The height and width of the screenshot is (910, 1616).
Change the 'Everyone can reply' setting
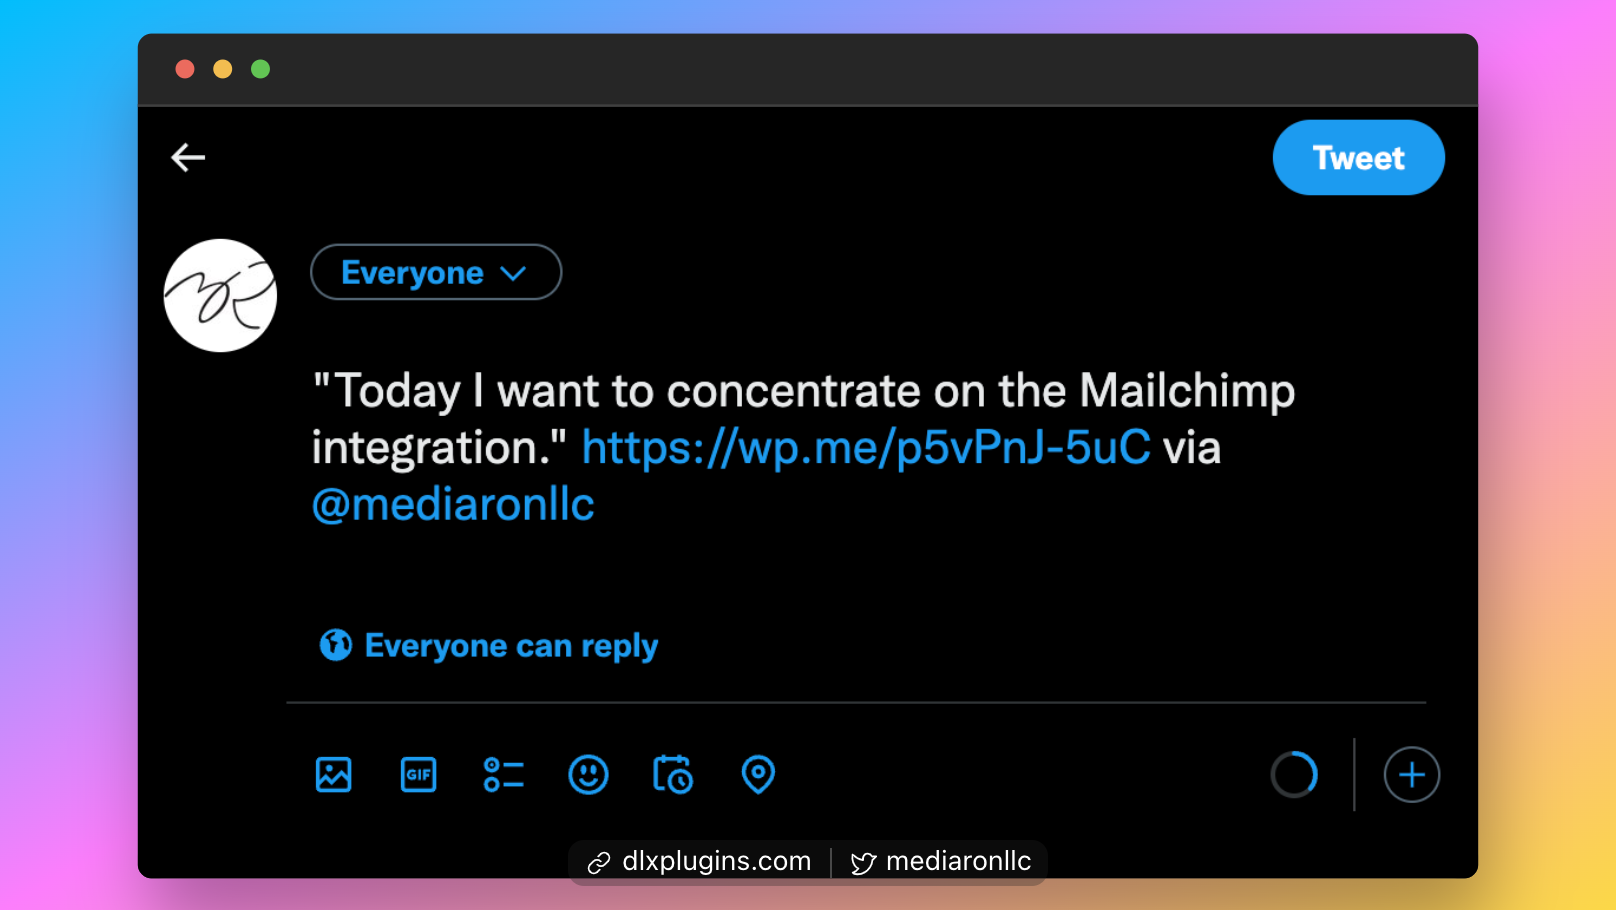tap(511, 646)
